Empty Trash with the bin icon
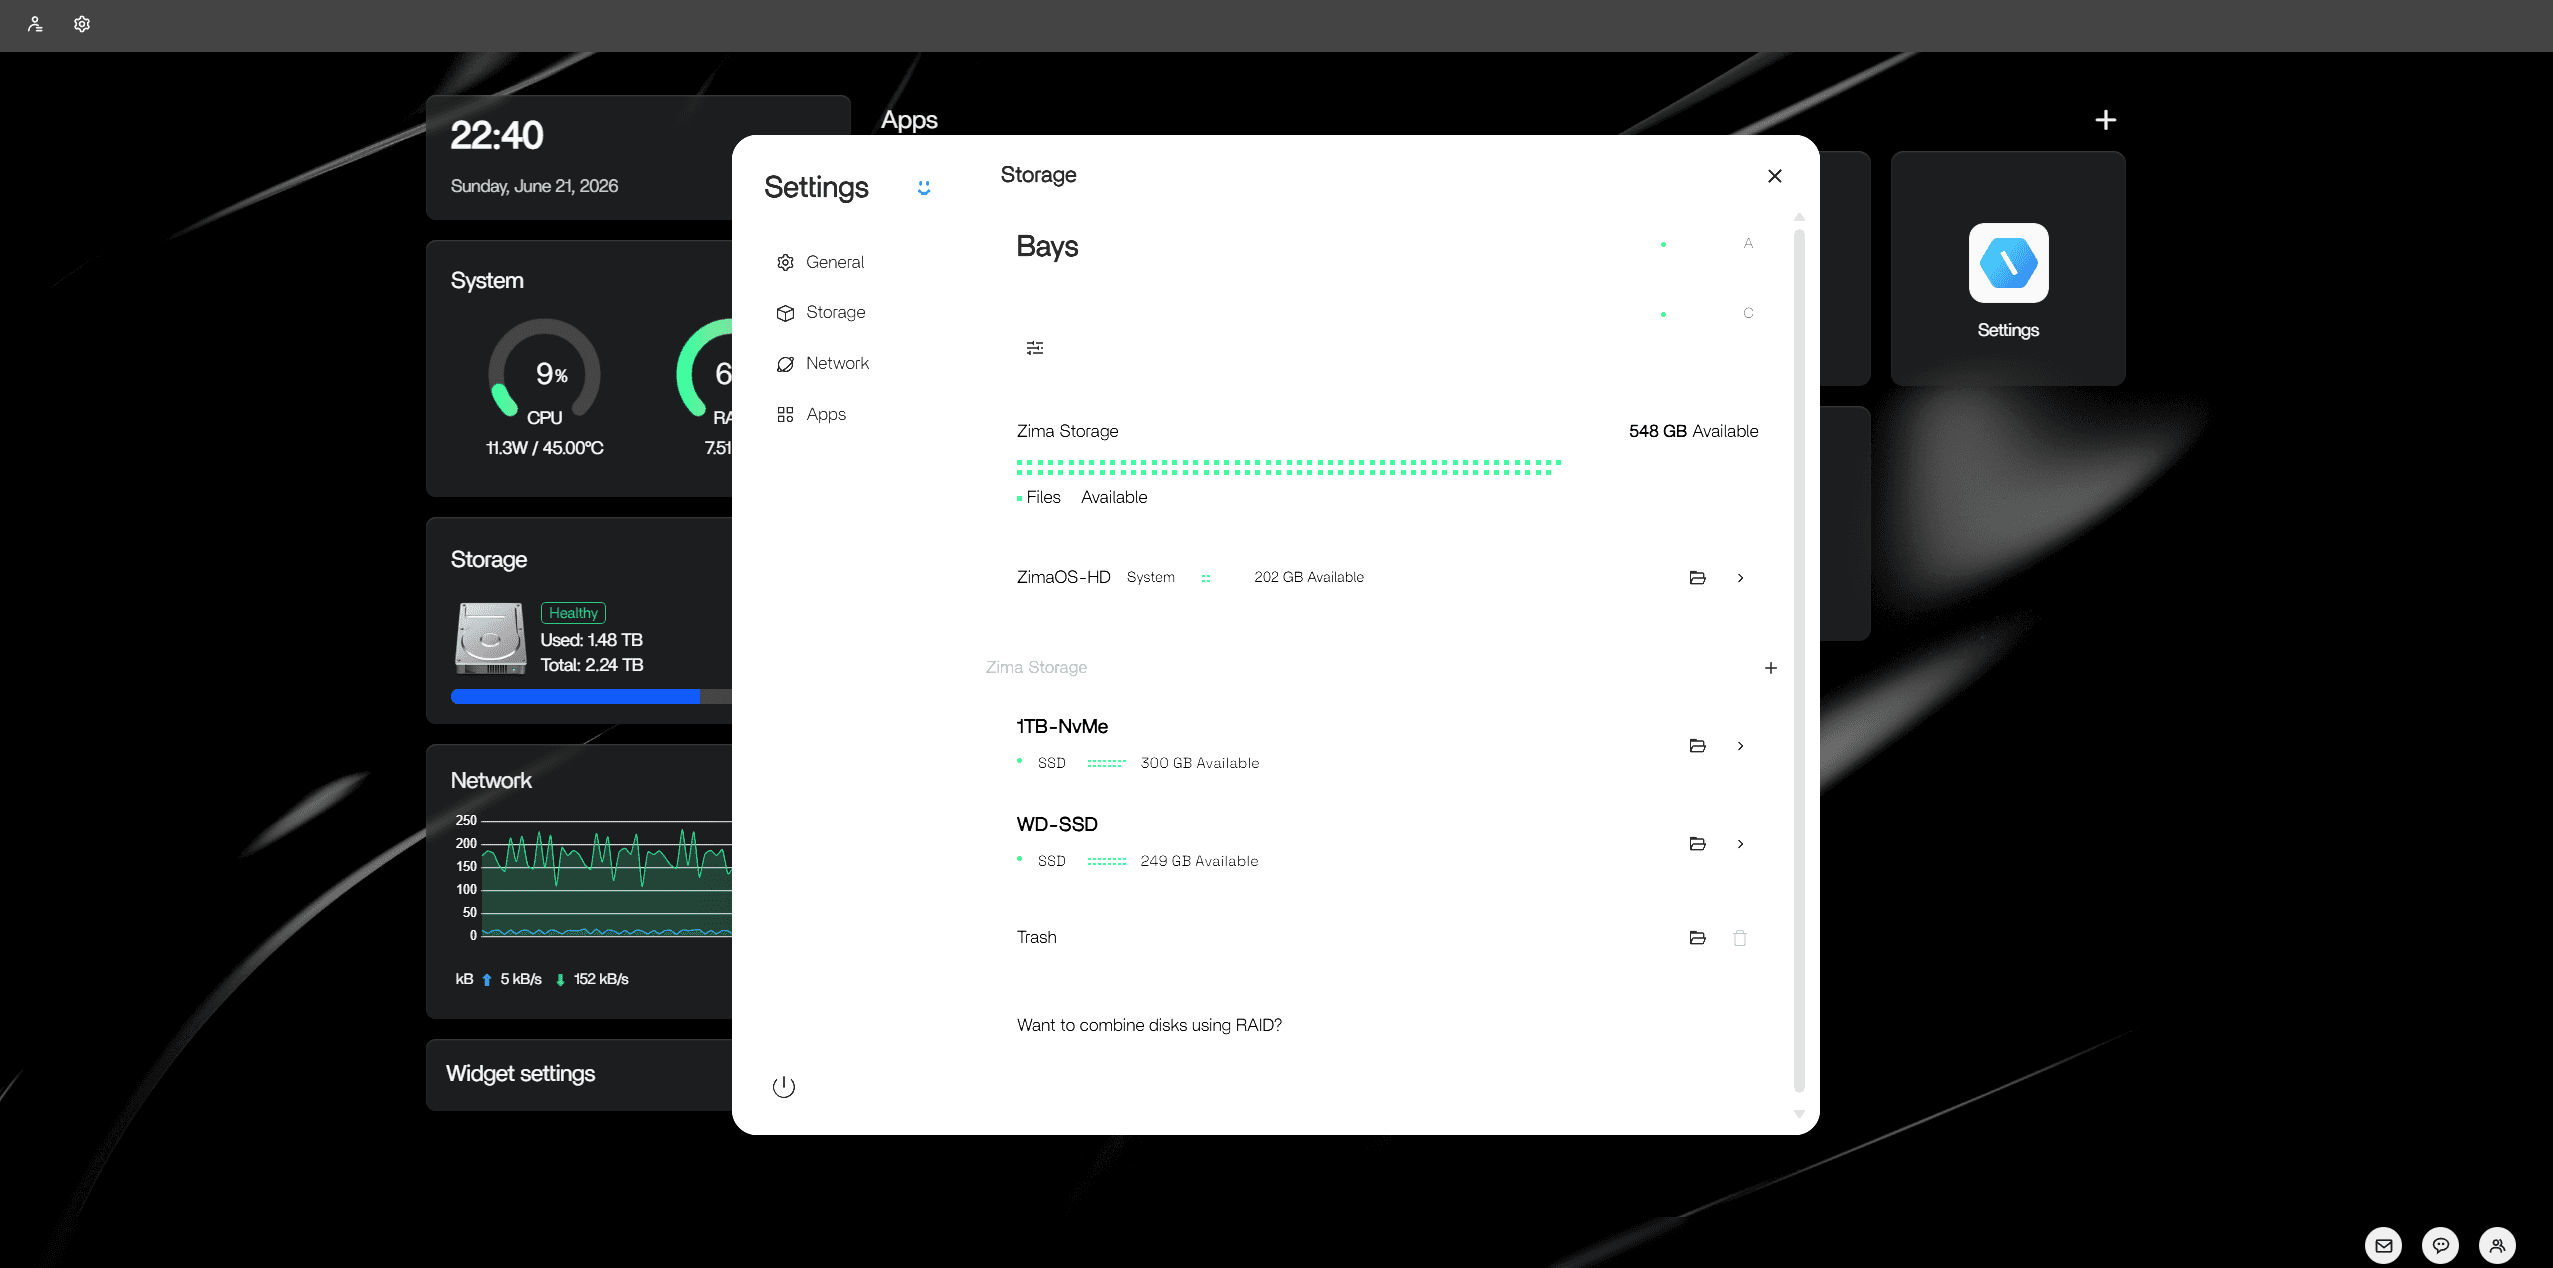The height and width of the screenshot is (1268, 2553). tap(1740, 937)
